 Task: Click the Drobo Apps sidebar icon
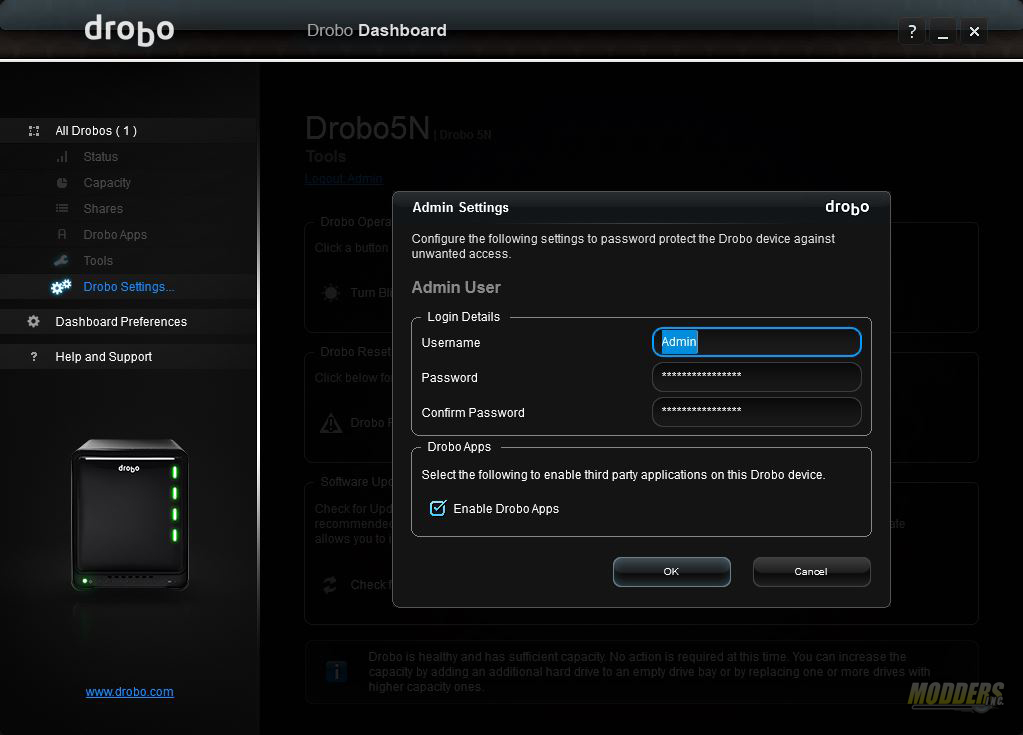click(62, 235)
